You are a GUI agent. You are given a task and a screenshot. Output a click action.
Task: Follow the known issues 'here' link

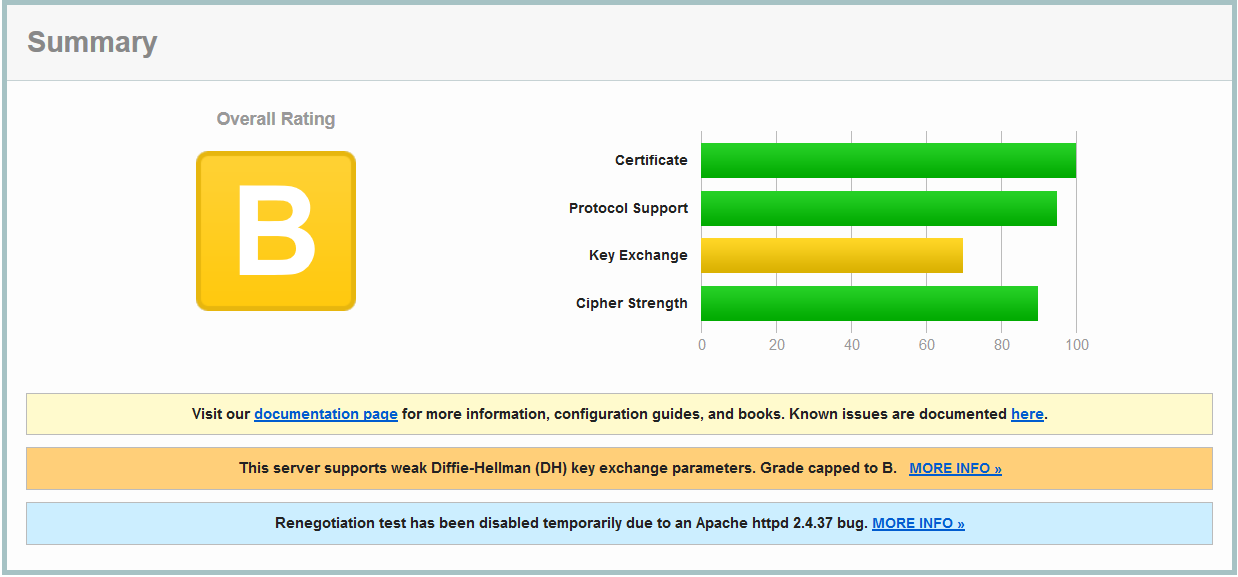tap(1027, 414)
